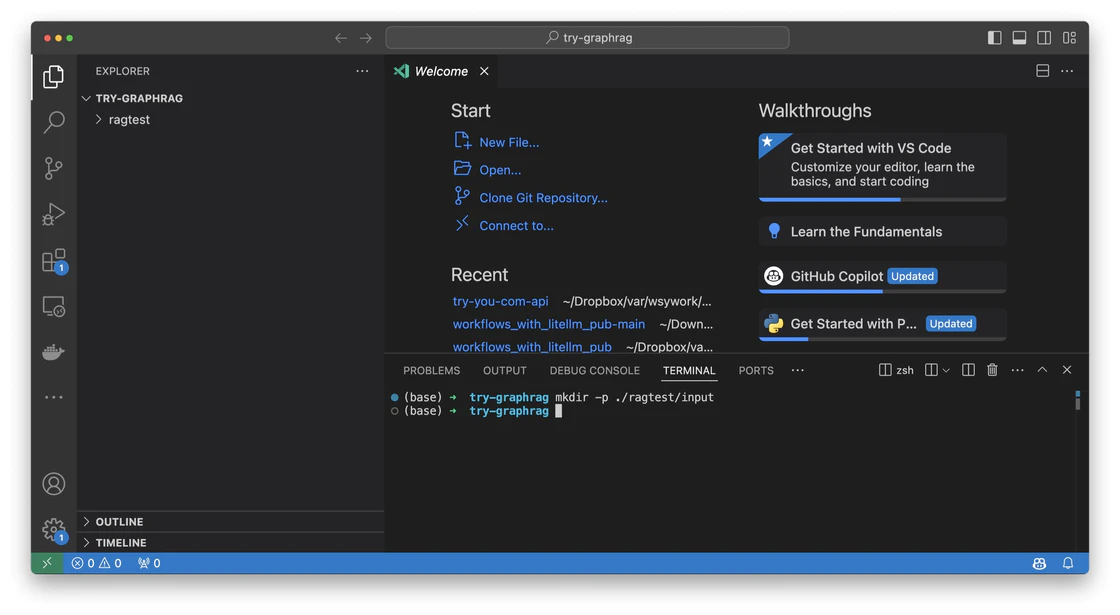
Task: Open the Remote Explorer view
Action: coord(54,306)
